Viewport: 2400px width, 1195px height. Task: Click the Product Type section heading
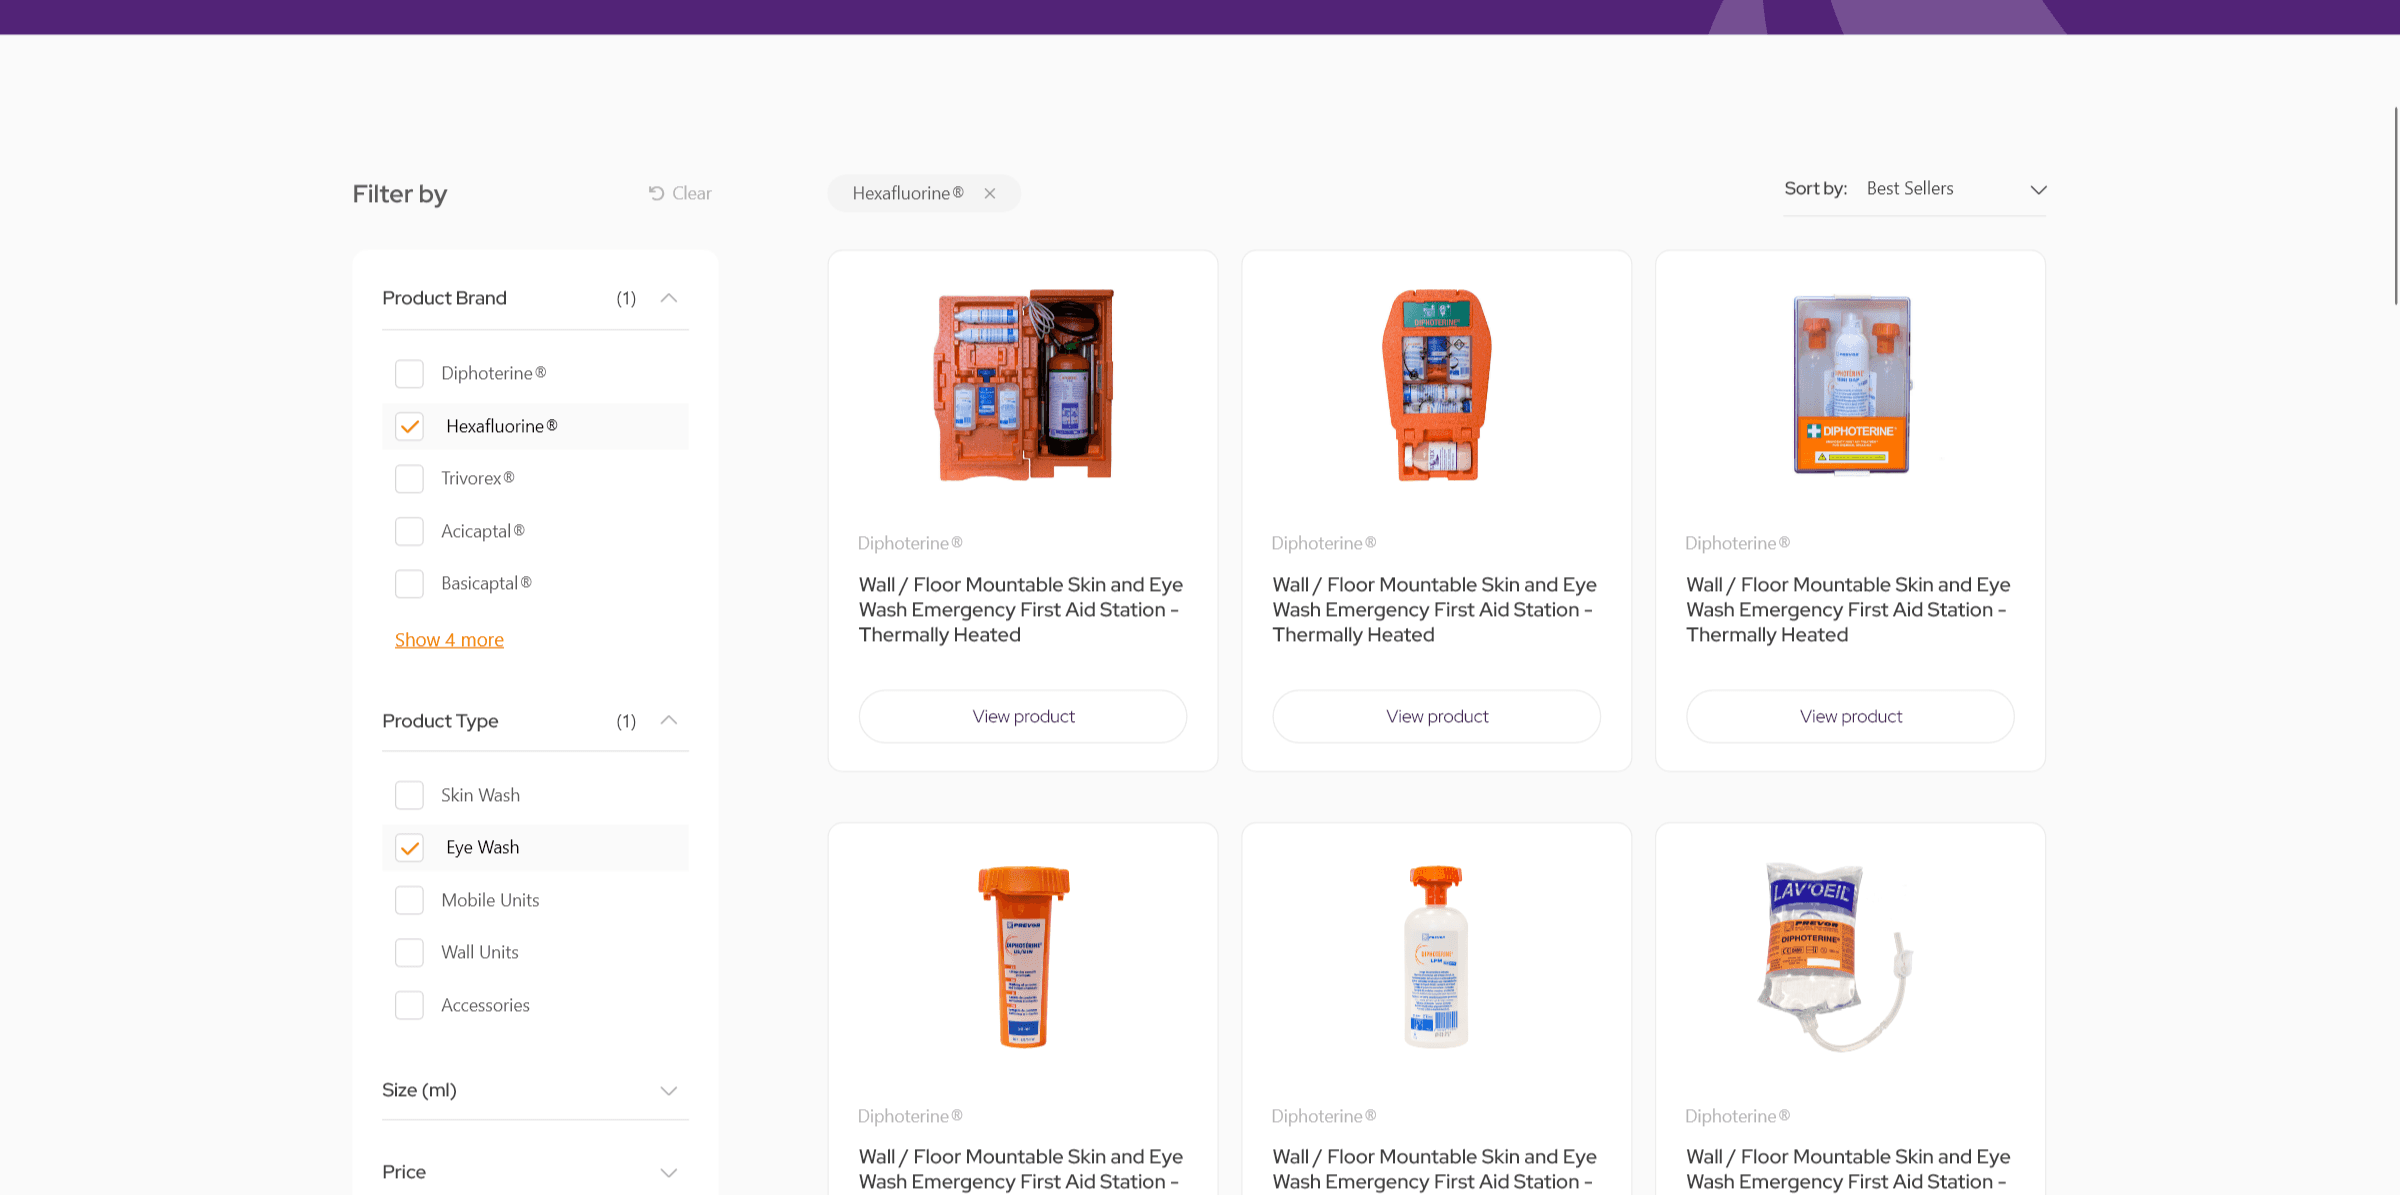point(440,721)
